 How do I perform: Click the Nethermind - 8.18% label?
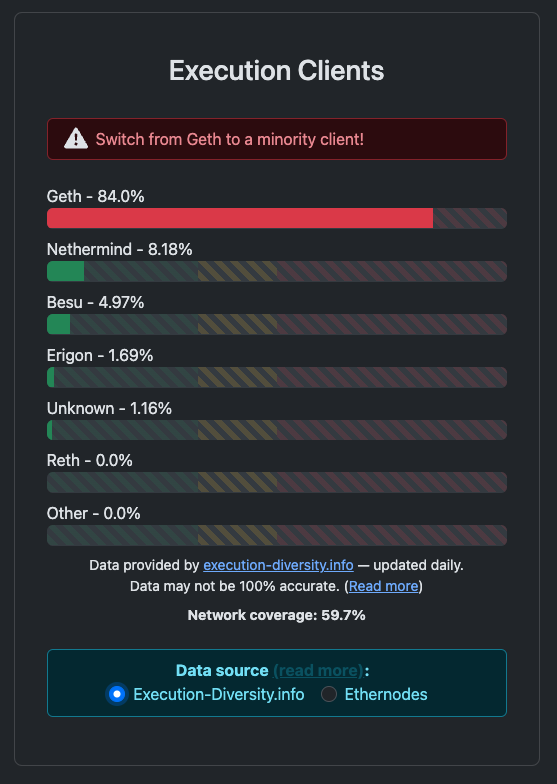click(120, 249)
